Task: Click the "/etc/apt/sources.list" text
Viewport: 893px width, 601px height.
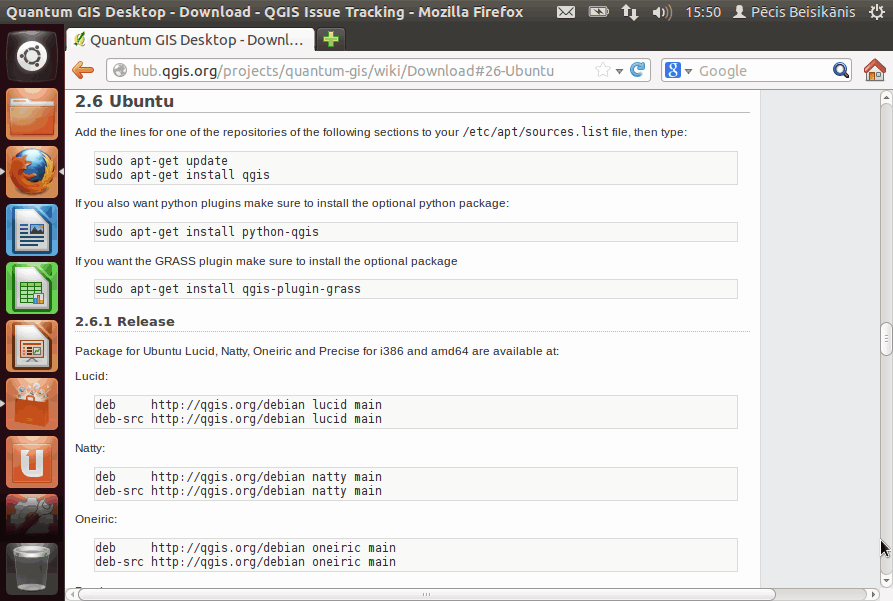Action: [x=535, y=132]
